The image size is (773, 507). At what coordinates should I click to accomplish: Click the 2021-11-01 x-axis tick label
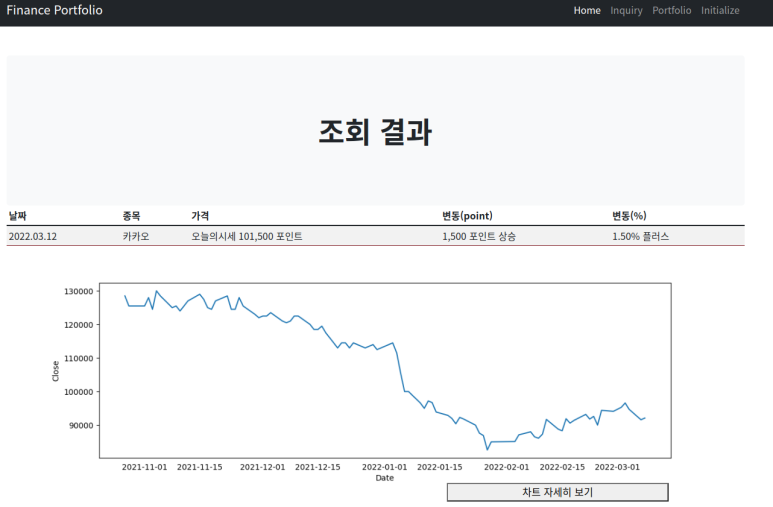pyautogui.click(x=144, y=467)
